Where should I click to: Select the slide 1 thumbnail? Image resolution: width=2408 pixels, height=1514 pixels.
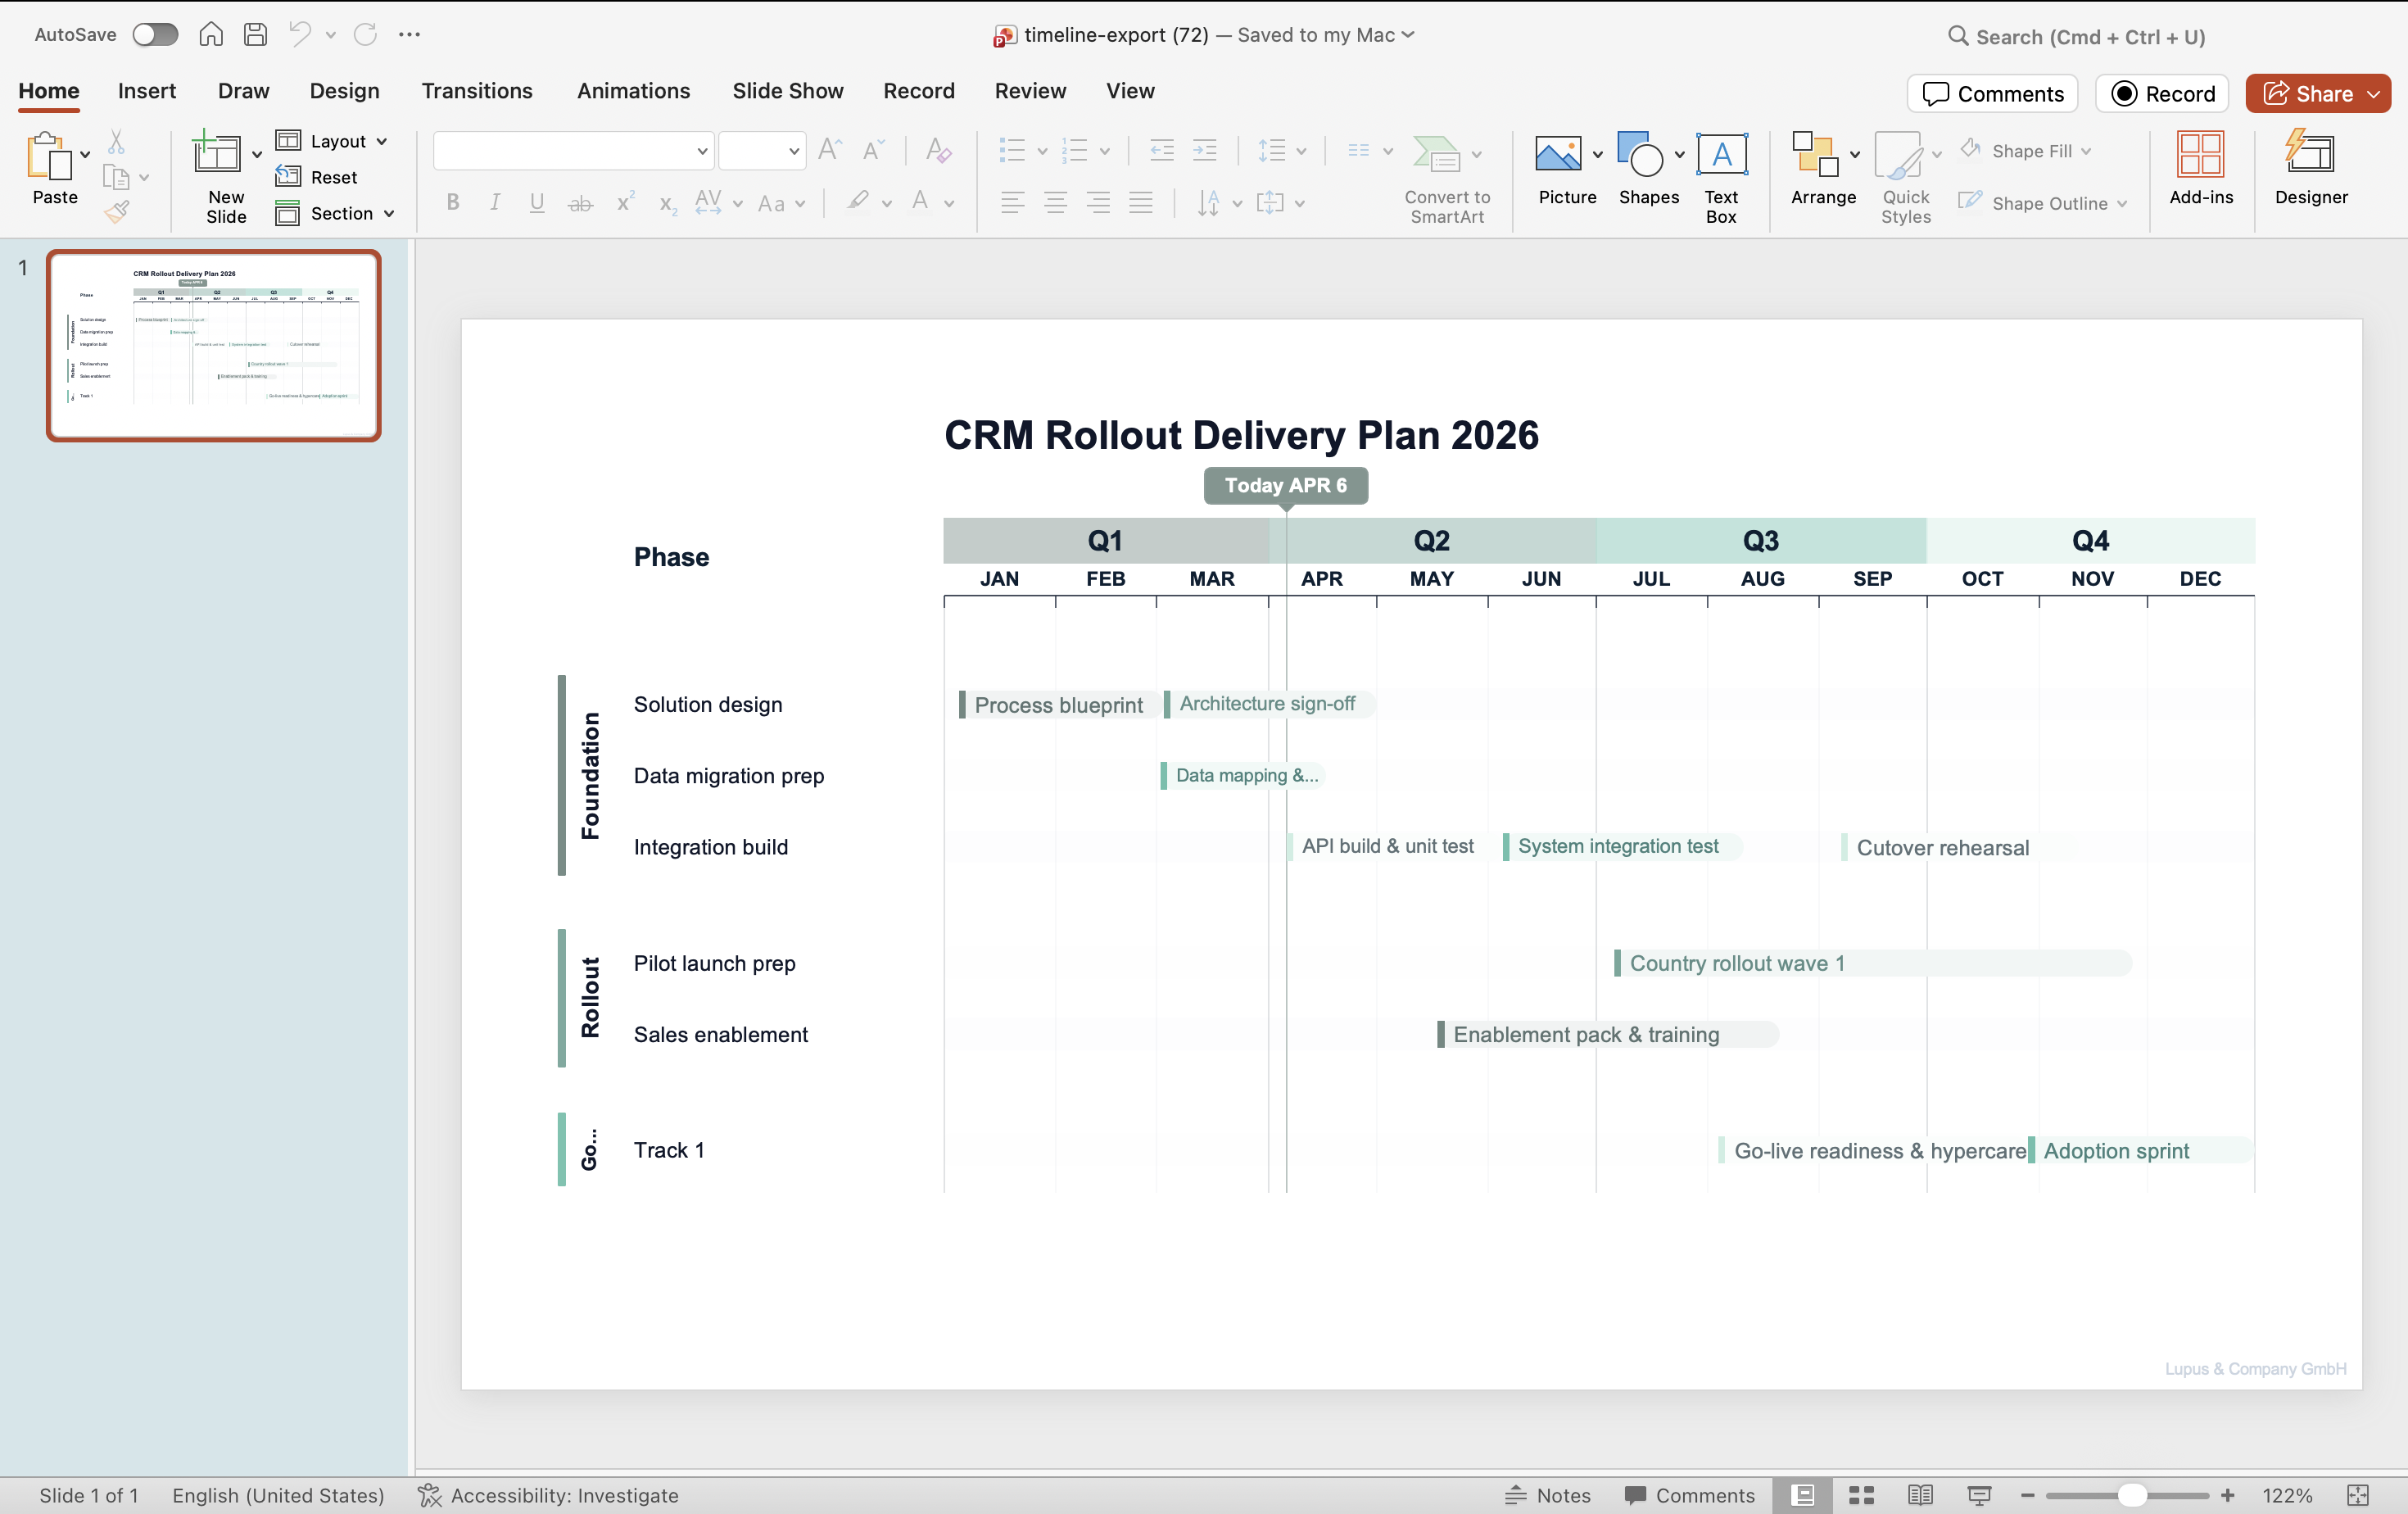point(213,345)
